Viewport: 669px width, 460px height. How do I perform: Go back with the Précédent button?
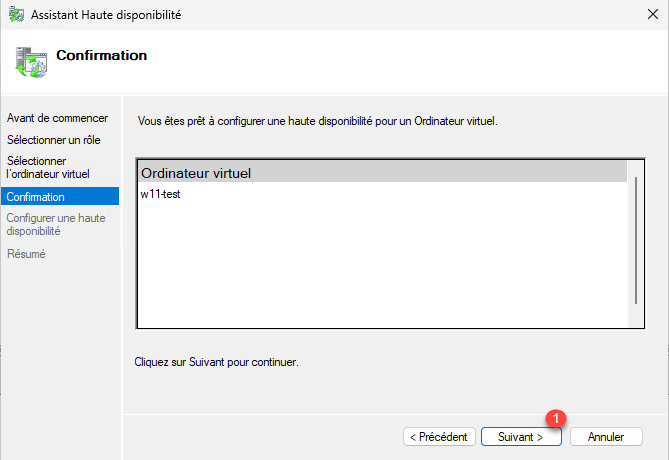click(438, 437)
